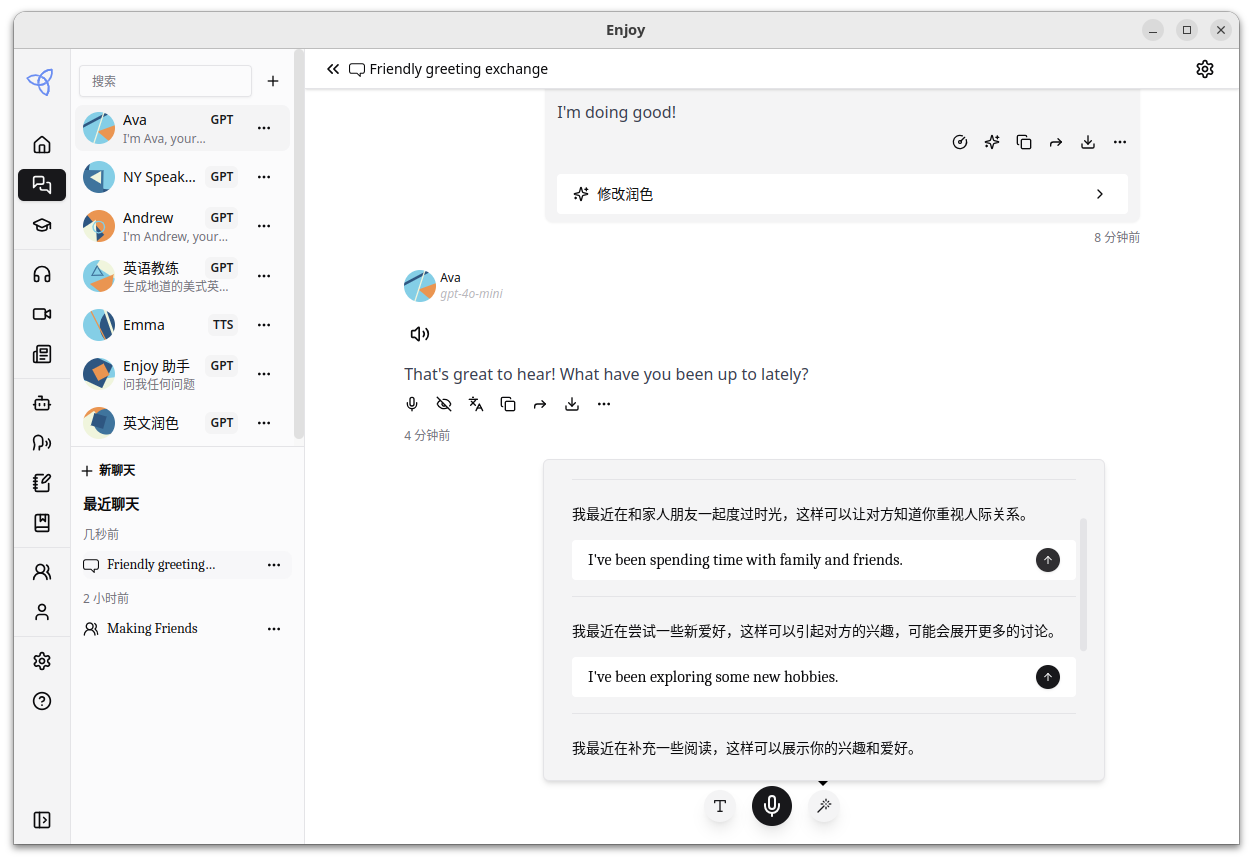Viewport: 1253px width, 861px height.
Task: Switch to text input with the T button
Action: 720,806
